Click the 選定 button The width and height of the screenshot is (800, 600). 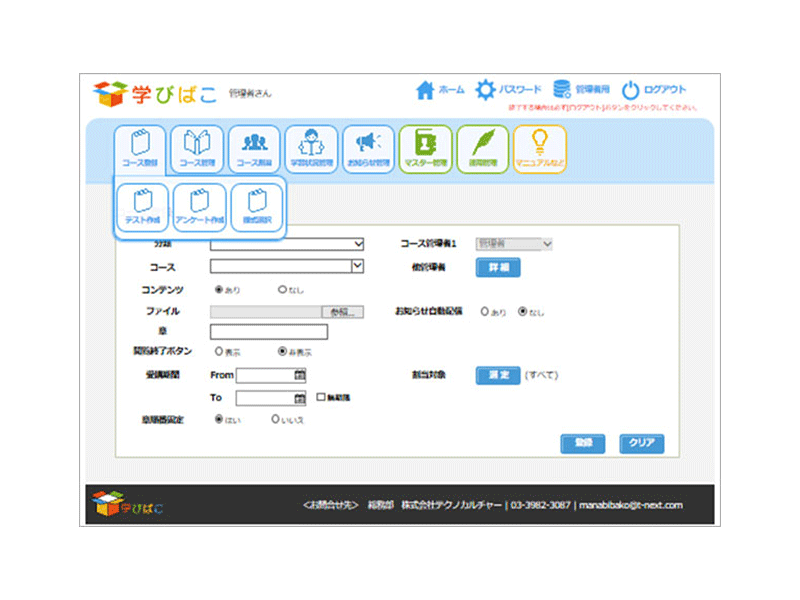point(498,375)
